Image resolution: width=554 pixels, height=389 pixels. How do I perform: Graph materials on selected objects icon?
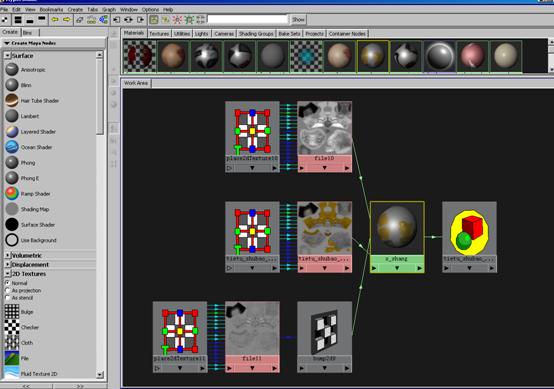(103, 20)
